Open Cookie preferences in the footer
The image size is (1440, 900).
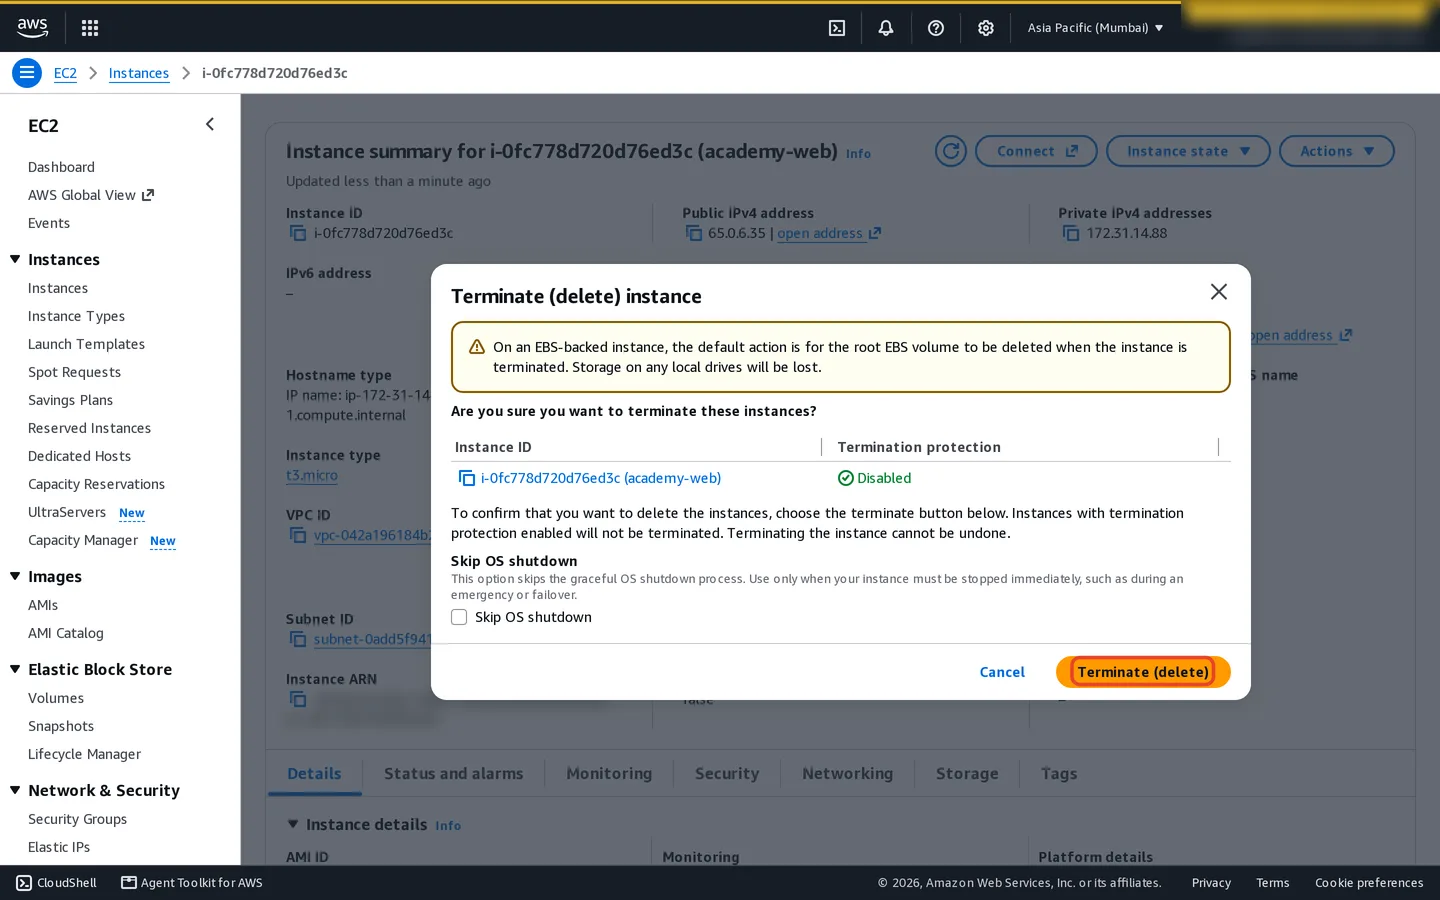click(x=1369, y=883)
